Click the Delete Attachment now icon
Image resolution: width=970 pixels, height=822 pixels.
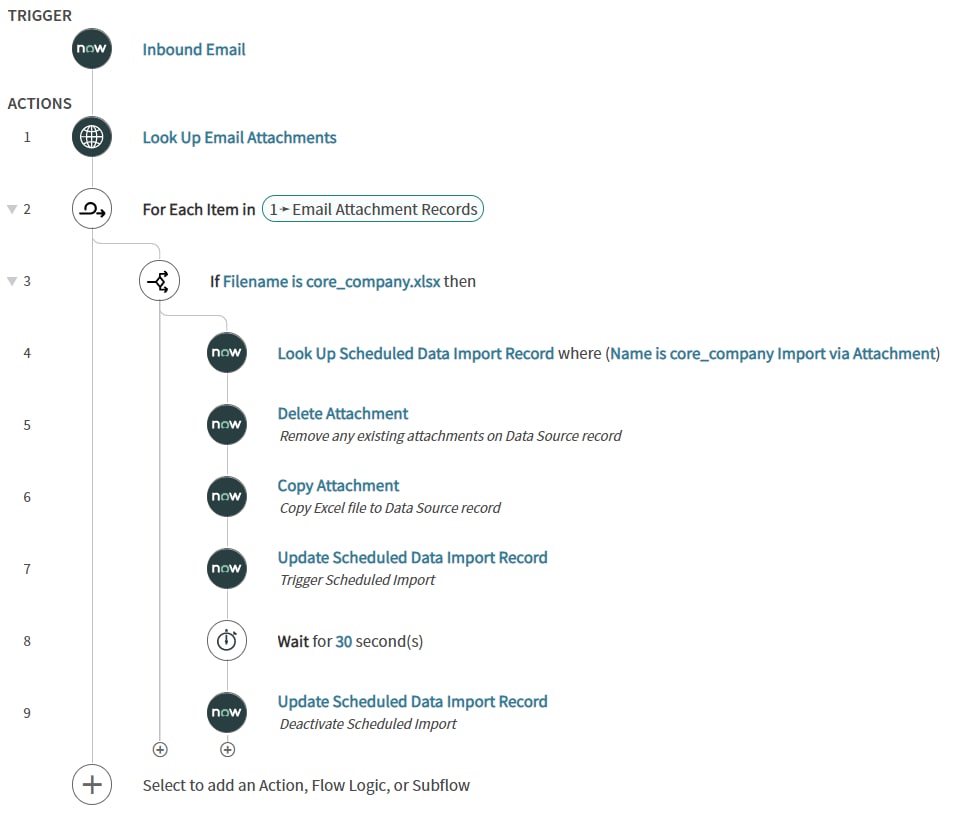[x=226, y=424]
